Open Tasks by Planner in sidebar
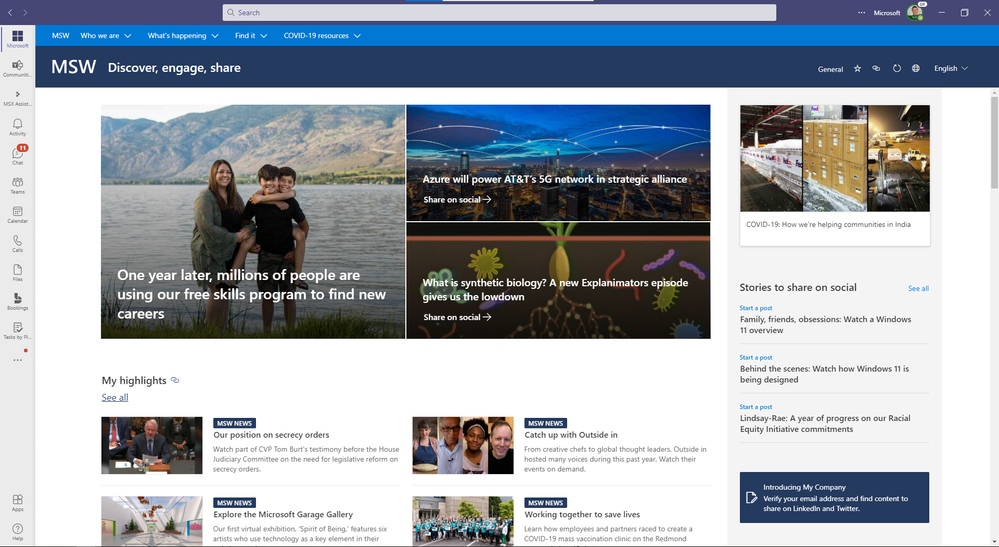This screenshot has height=547, width=999. [17, 330]
